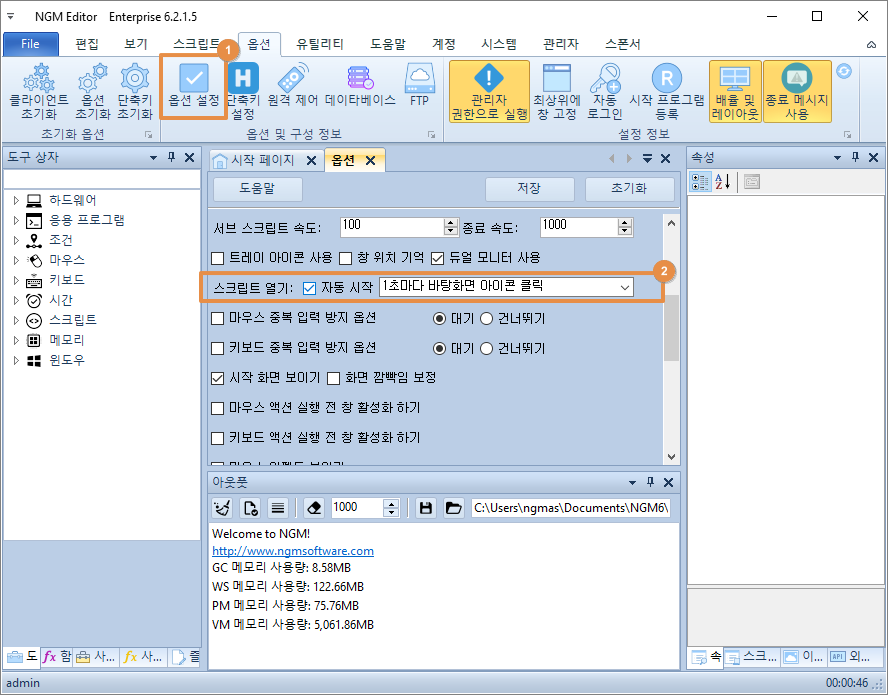Click the refresh icon beside 종료 메시지 사용

click(x=844, y=71)
